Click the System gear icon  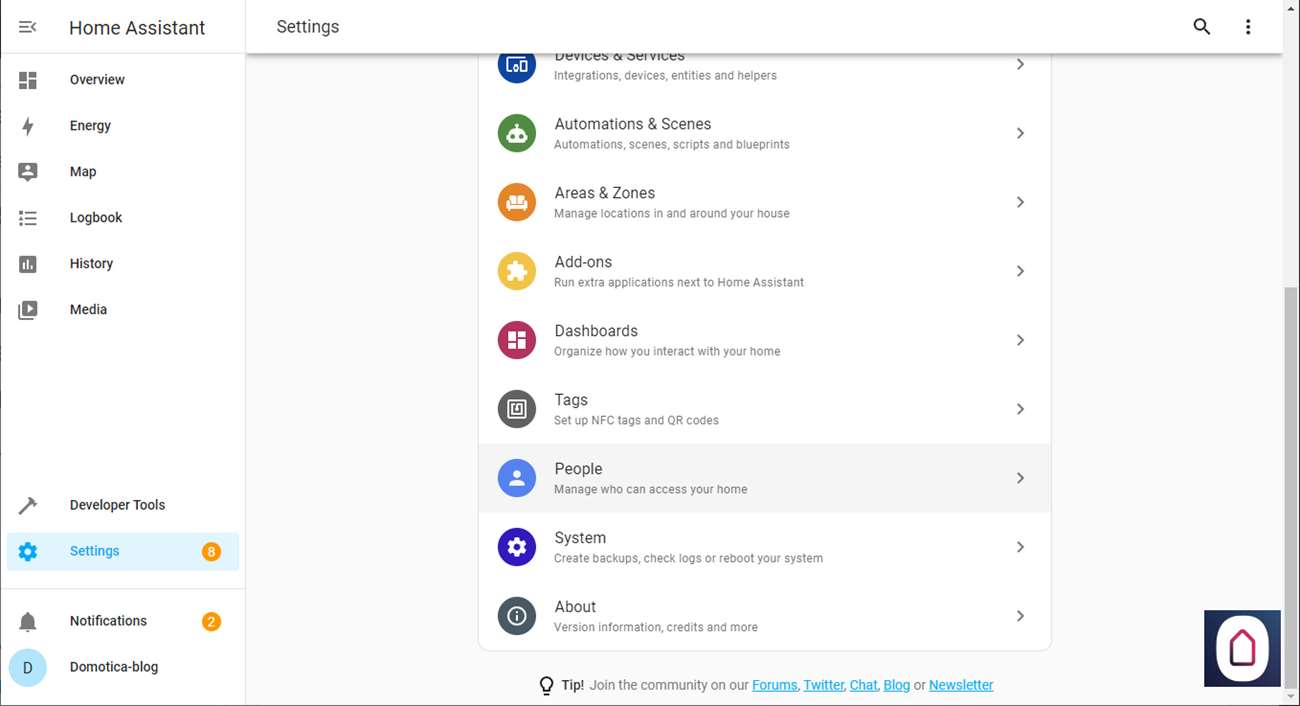coord(517,547)
